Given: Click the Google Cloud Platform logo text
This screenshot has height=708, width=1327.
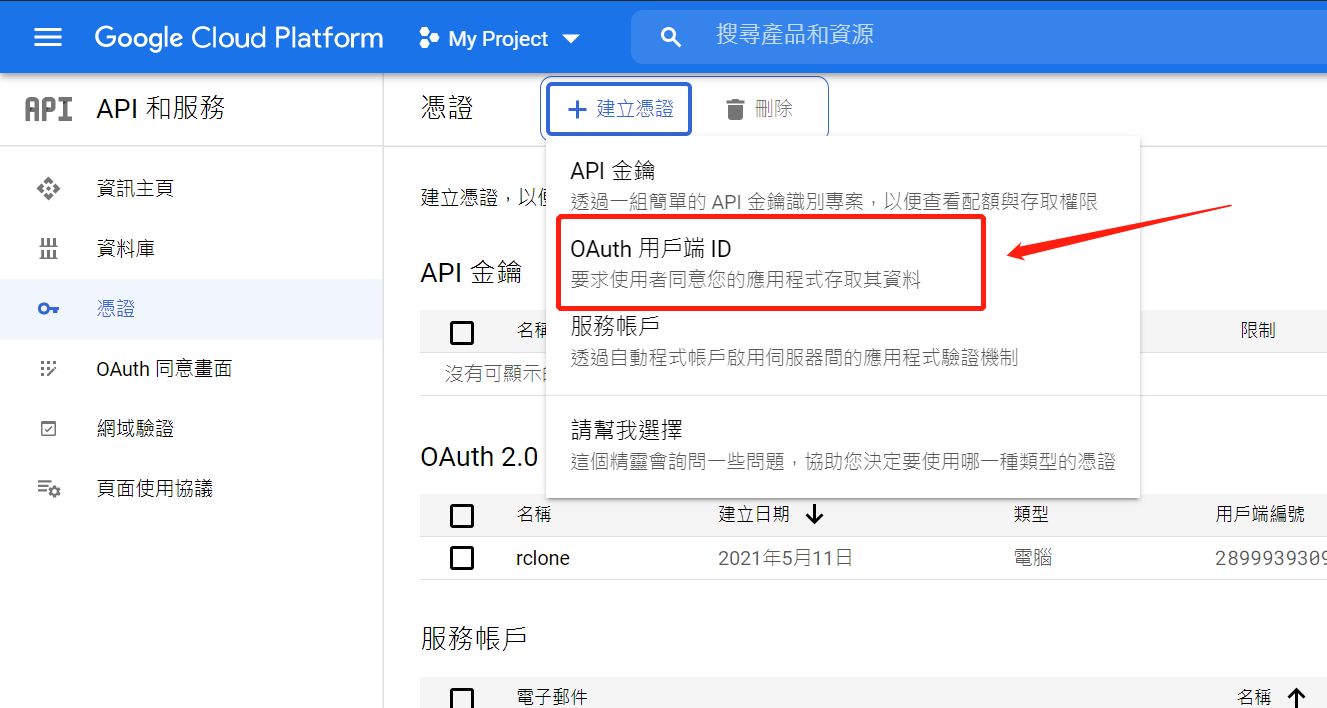Looking at the screenshot, I should (239, 38).
